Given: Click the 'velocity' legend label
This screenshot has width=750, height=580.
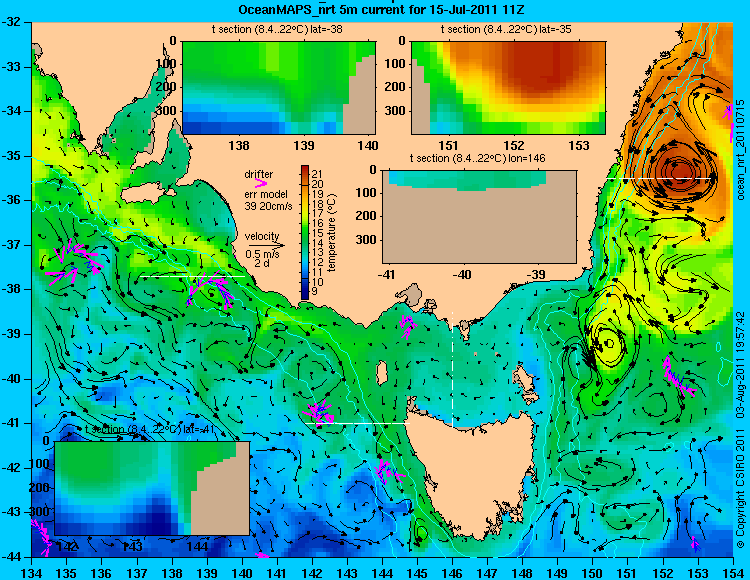Looking at the screenshot, I should [x=262, y=236].
